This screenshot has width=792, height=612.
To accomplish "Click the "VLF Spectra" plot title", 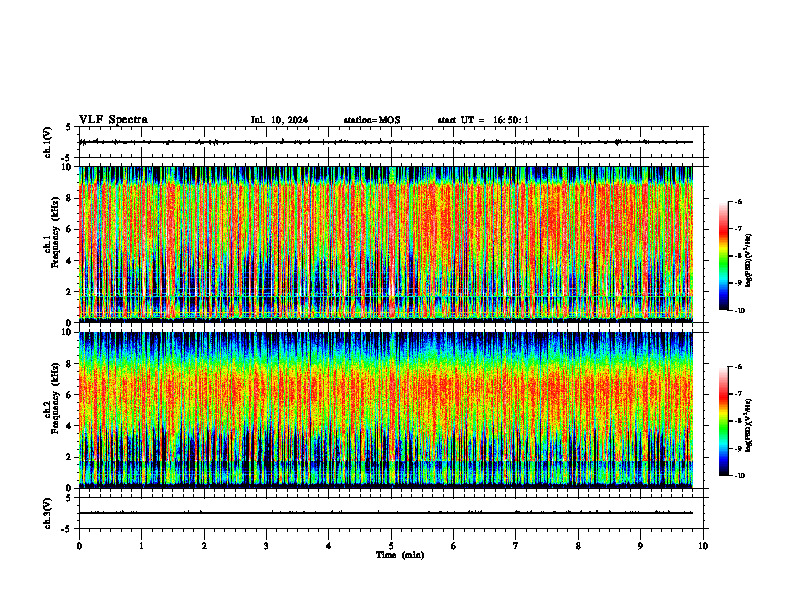I will [x=113, y=120].
